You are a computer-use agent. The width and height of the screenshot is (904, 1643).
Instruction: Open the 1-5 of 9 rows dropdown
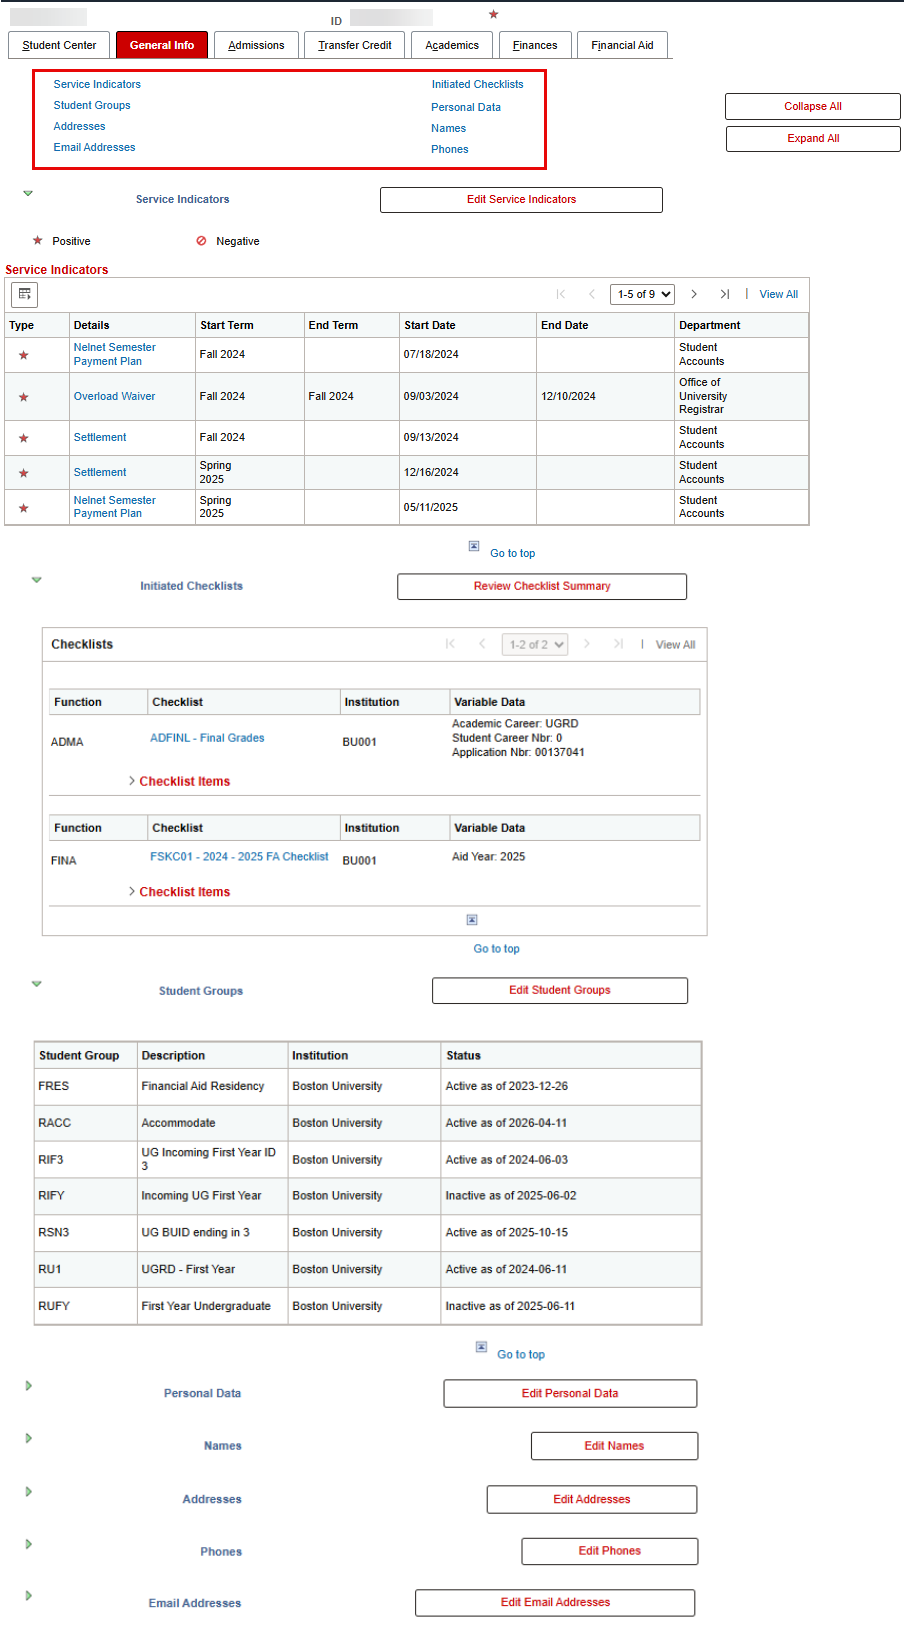point(642,294)
